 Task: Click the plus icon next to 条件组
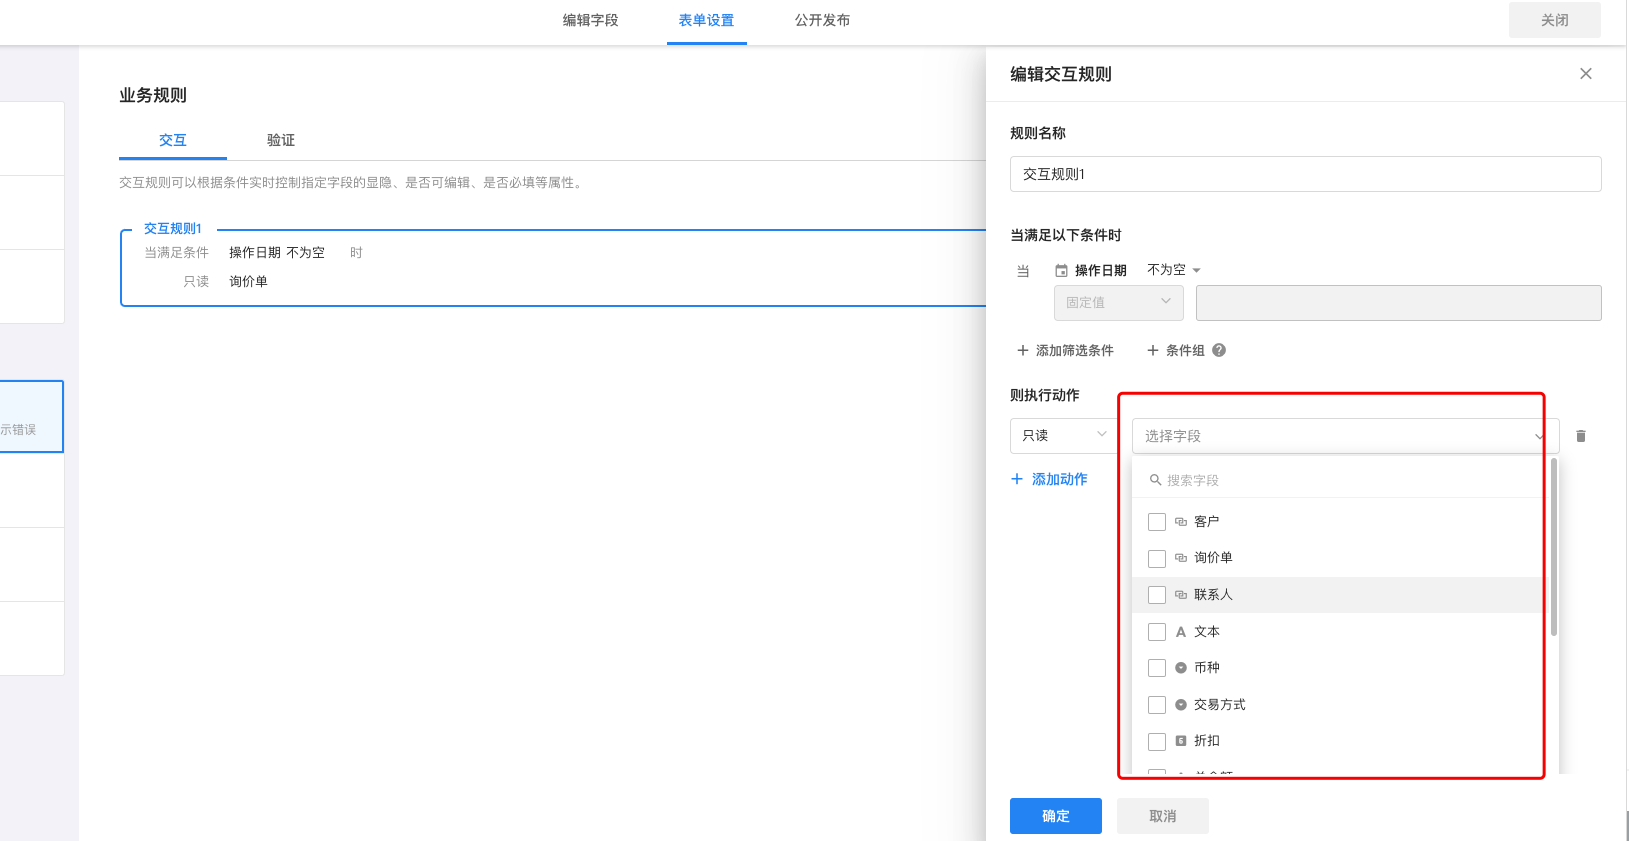pyautogui.click(x=1153, y=350)
